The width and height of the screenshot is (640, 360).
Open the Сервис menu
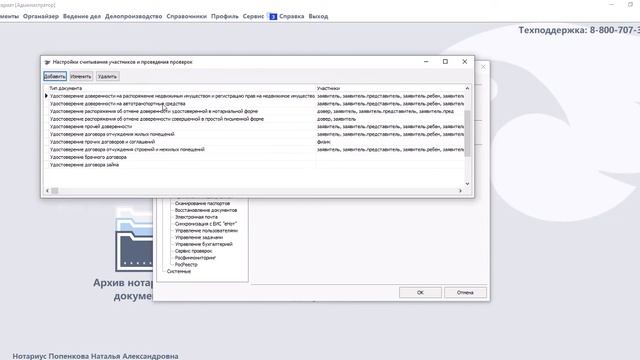point(253,16)
